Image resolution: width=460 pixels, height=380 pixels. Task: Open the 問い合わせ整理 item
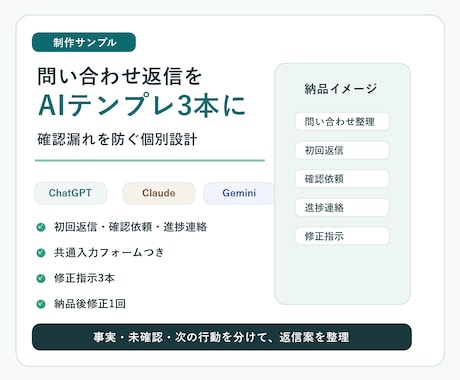pos(342,122)
